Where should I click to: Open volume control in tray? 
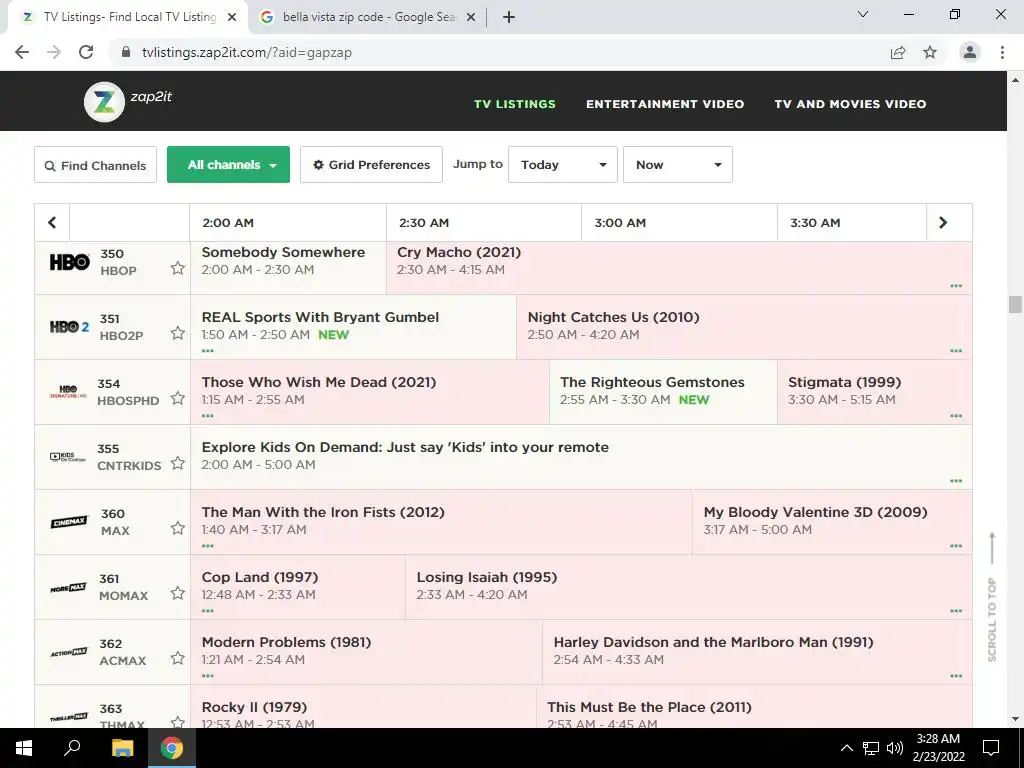(x=895, y=748)
